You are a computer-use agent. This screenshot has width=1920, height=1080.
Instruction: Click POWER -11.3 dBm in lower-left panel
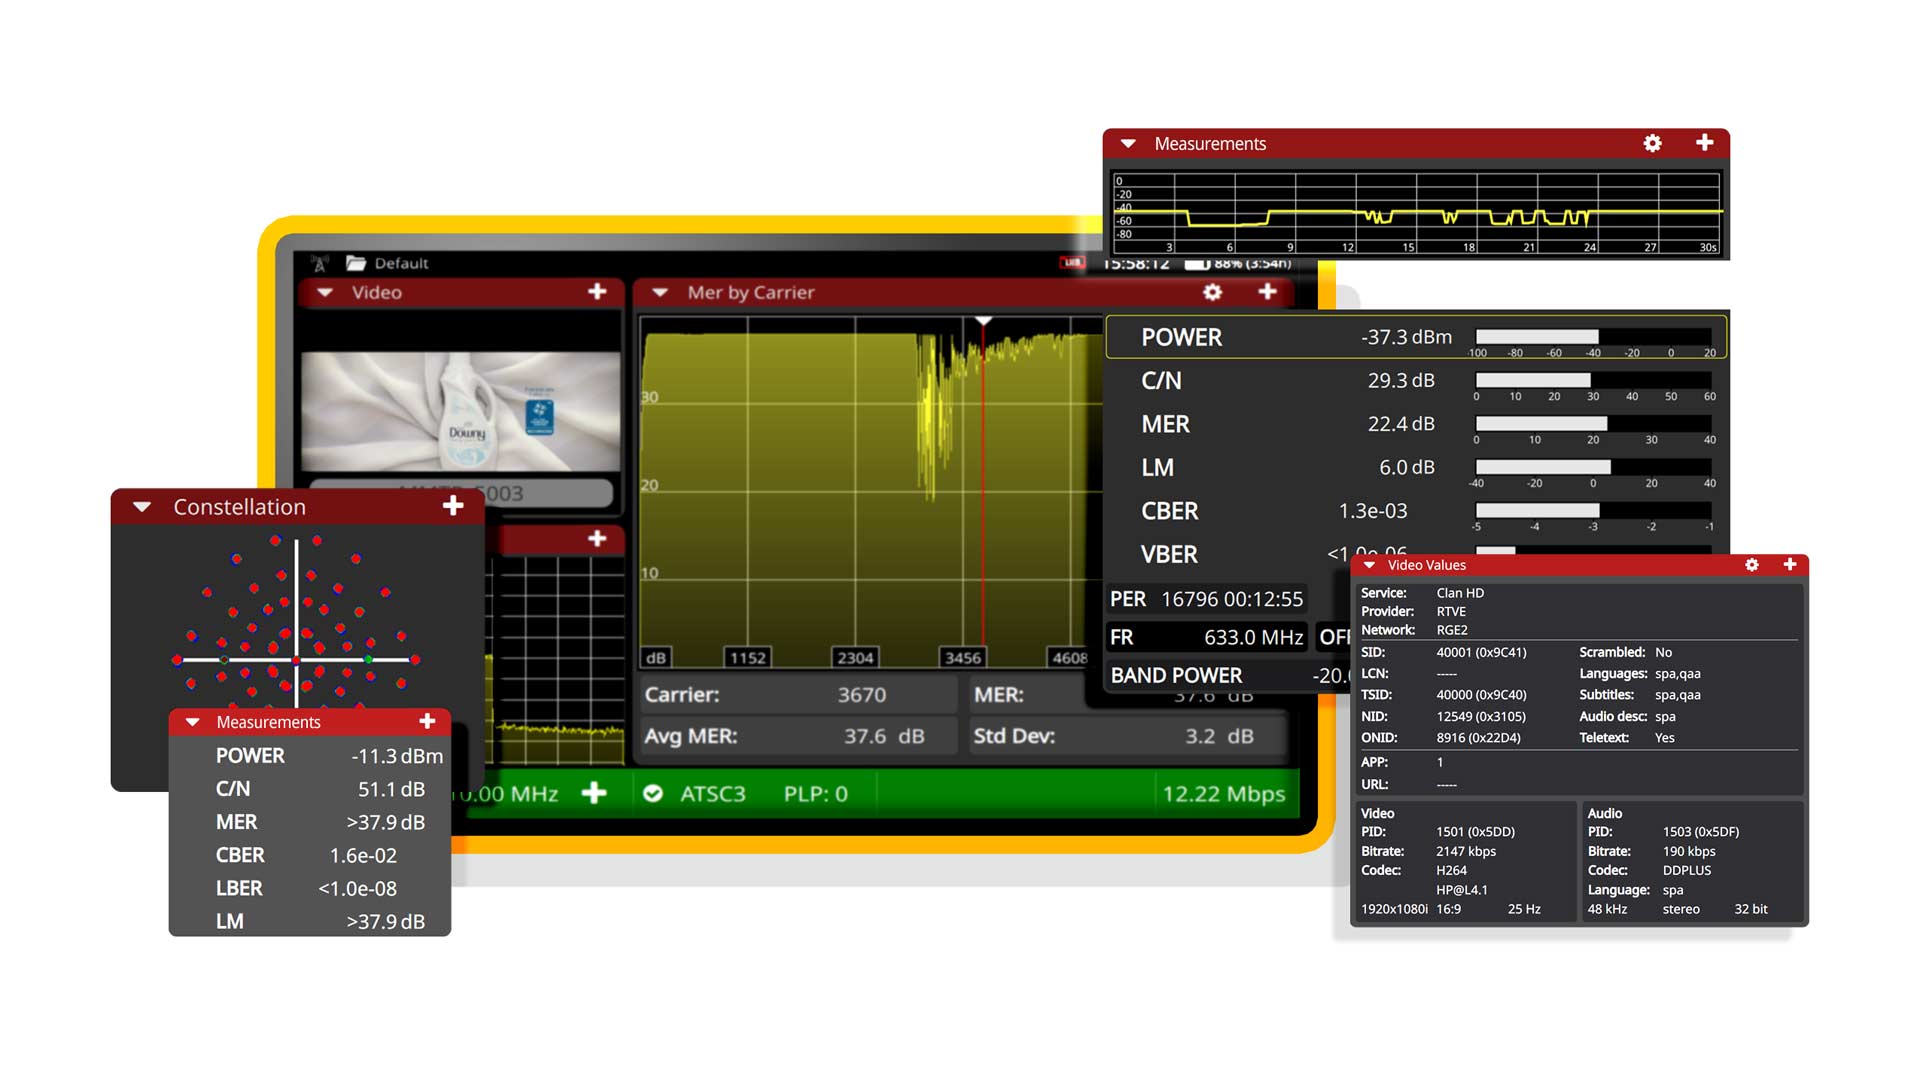pyautogui.click(x=310, y=756)
